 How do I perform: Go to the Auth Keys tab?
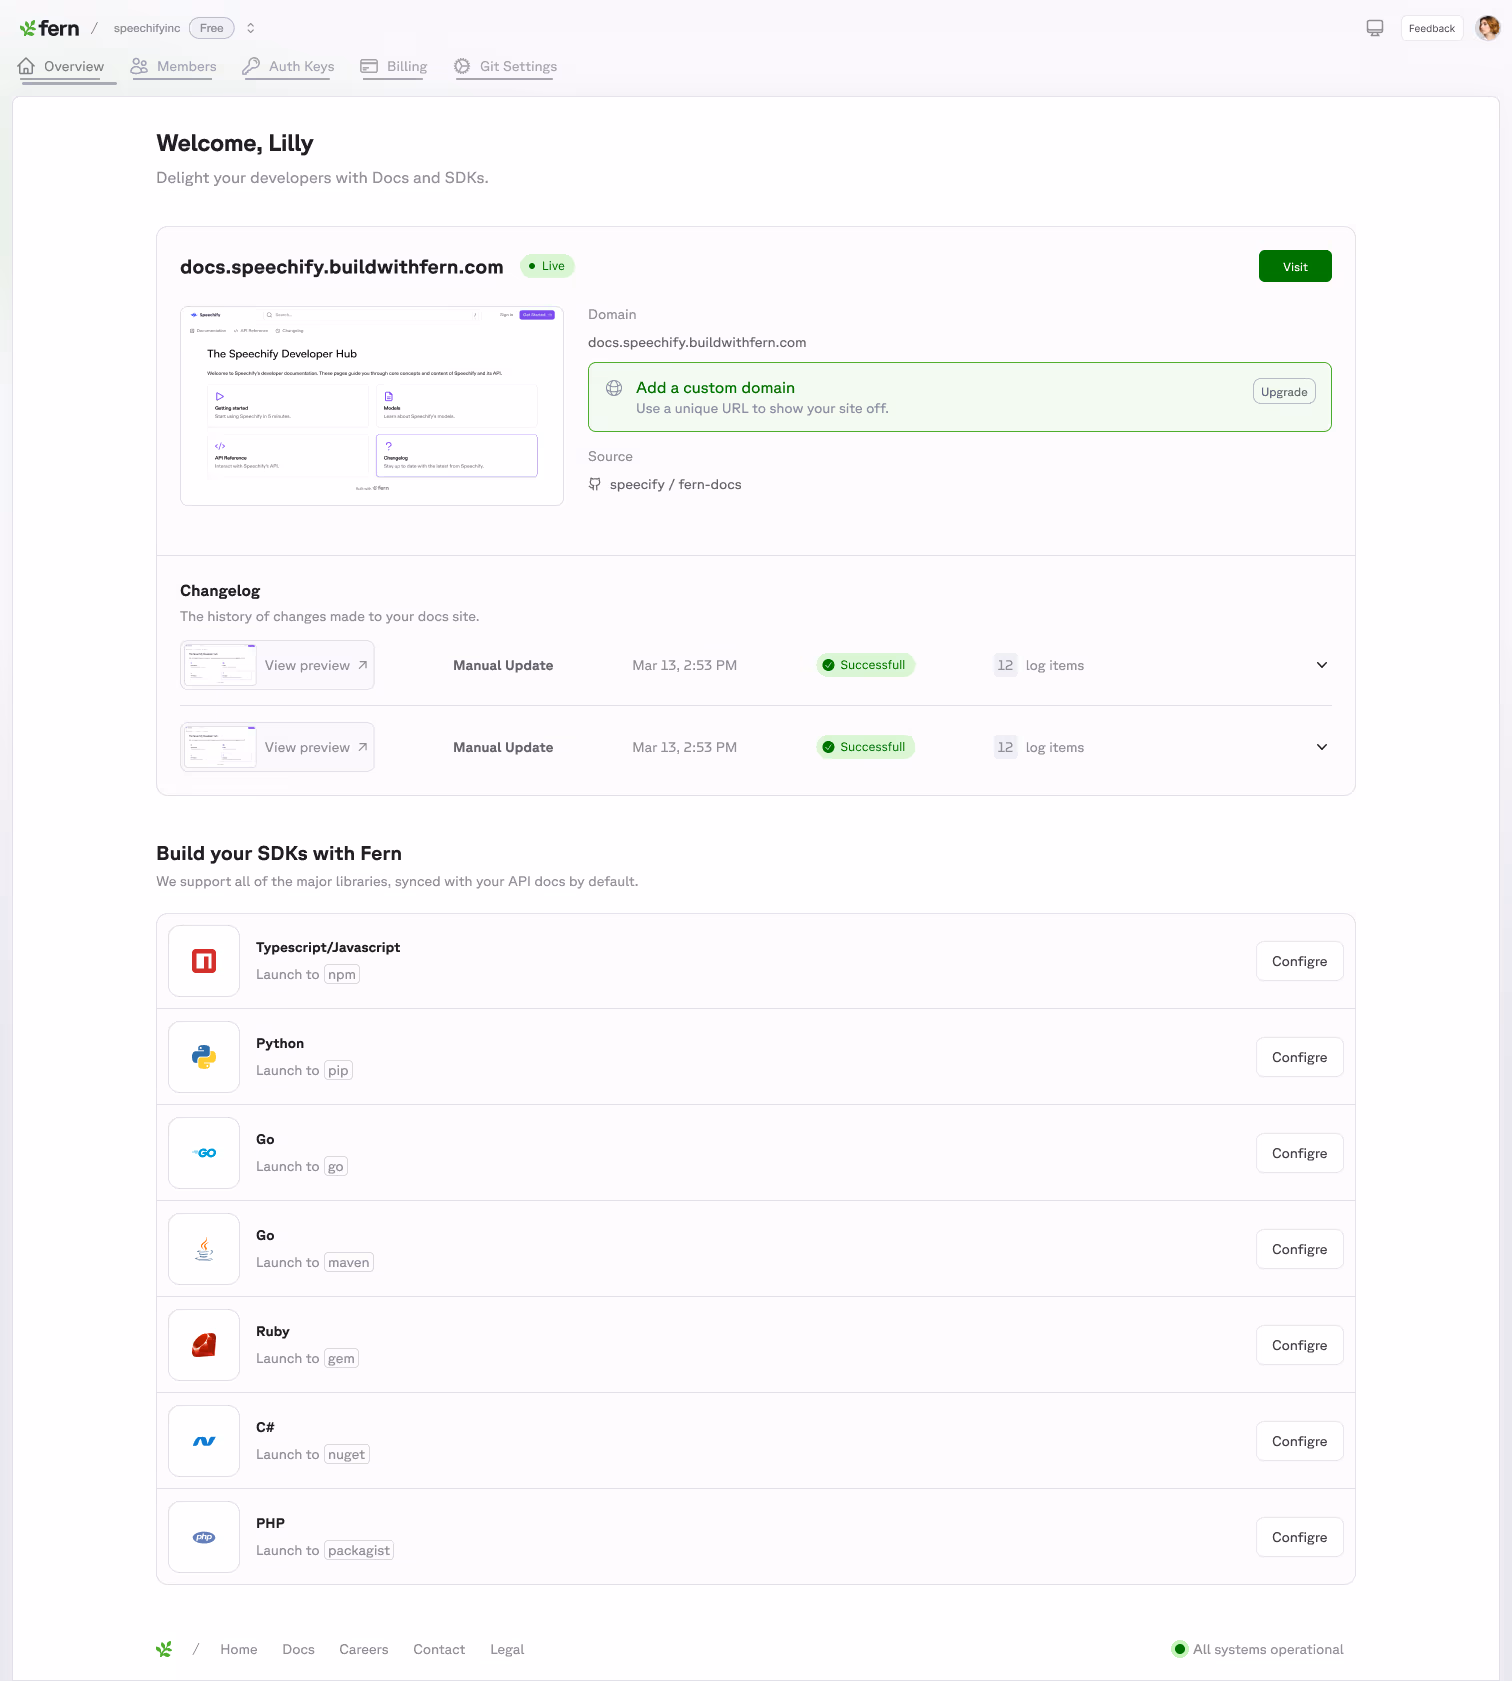pyautogui.click(x=288, y=66)
